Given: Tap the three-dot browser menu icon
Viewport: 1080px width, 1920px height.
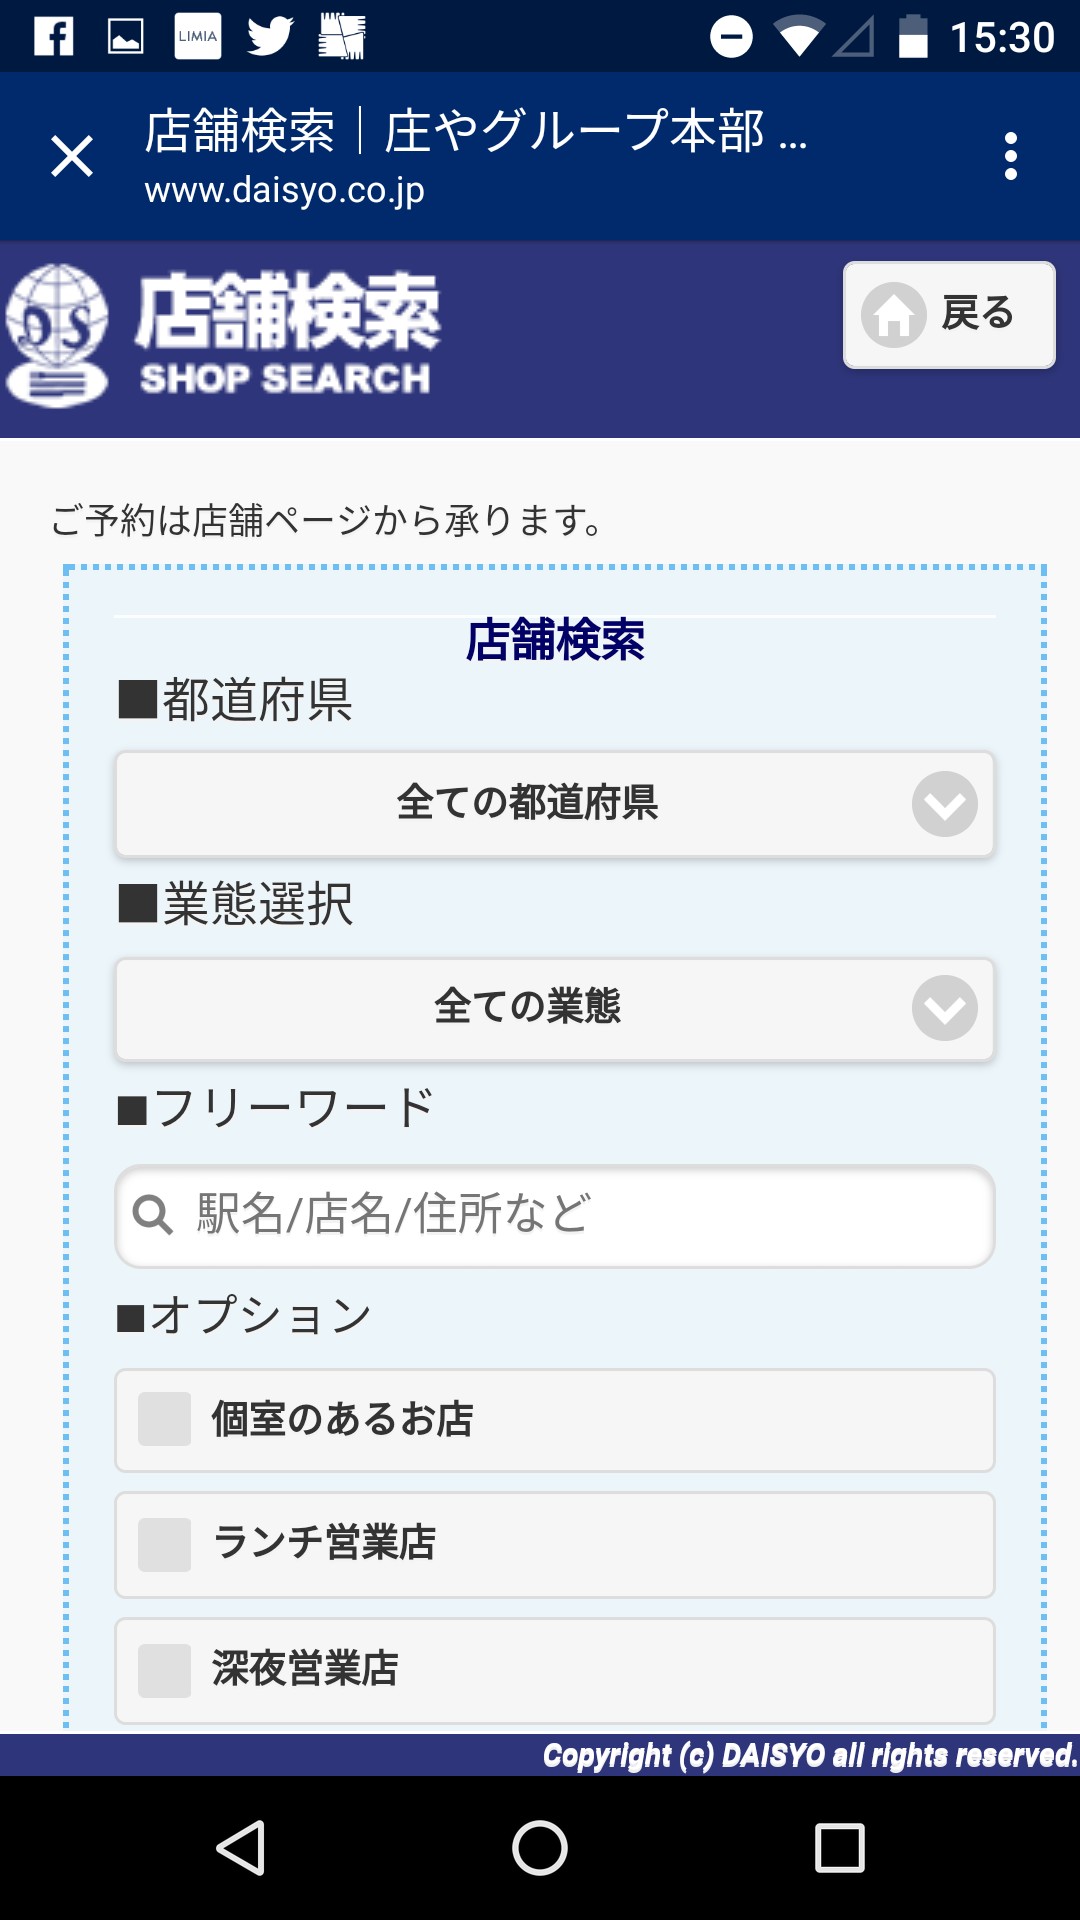Looking at the screenshot, I should point(1011,157).
